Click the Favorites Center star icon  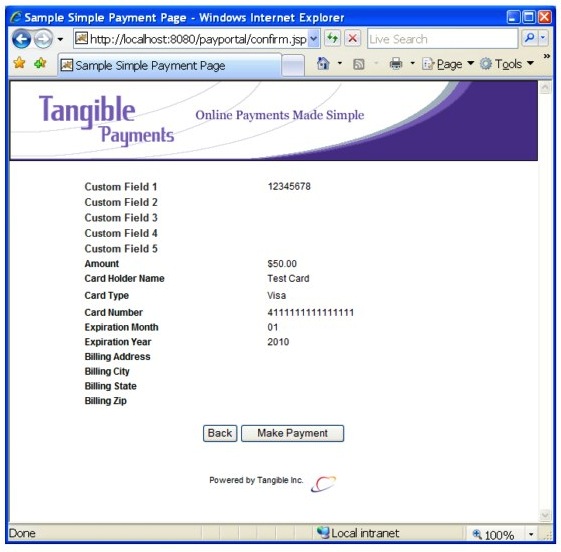(x=19, y=63)
